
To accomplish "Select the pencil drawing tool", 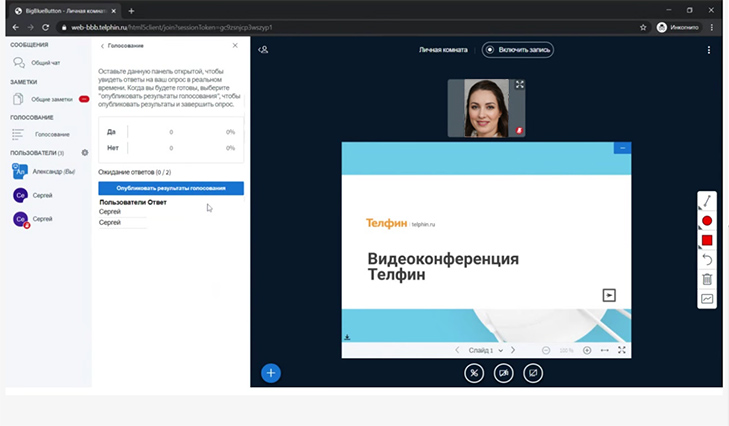I will pyautogui.click(x=707, y=201).
